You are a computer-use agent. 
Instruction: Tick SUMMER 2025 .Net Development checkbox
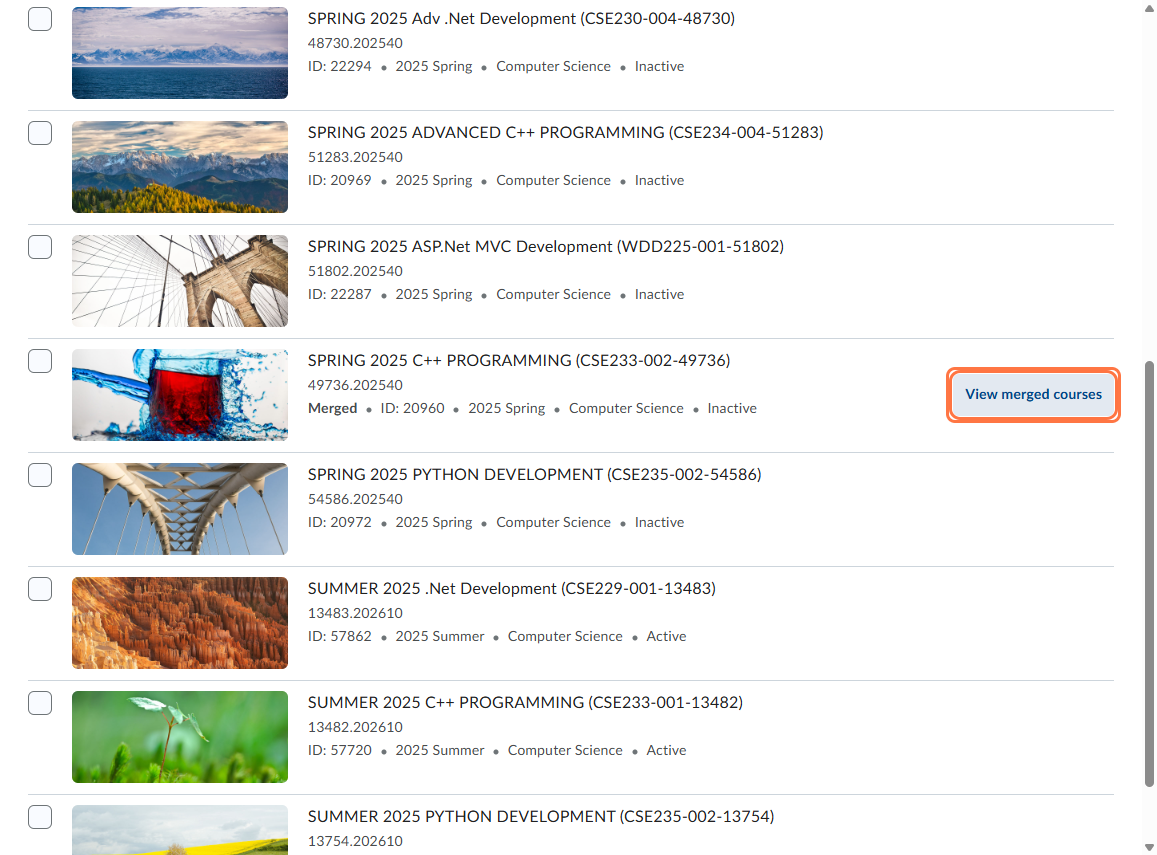[x=40, y=589]
